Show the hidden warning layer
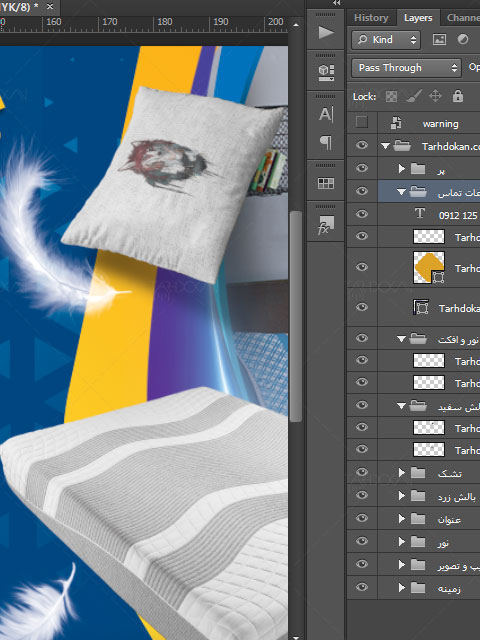This screenshot has width=480, height=640. [362, 122]
